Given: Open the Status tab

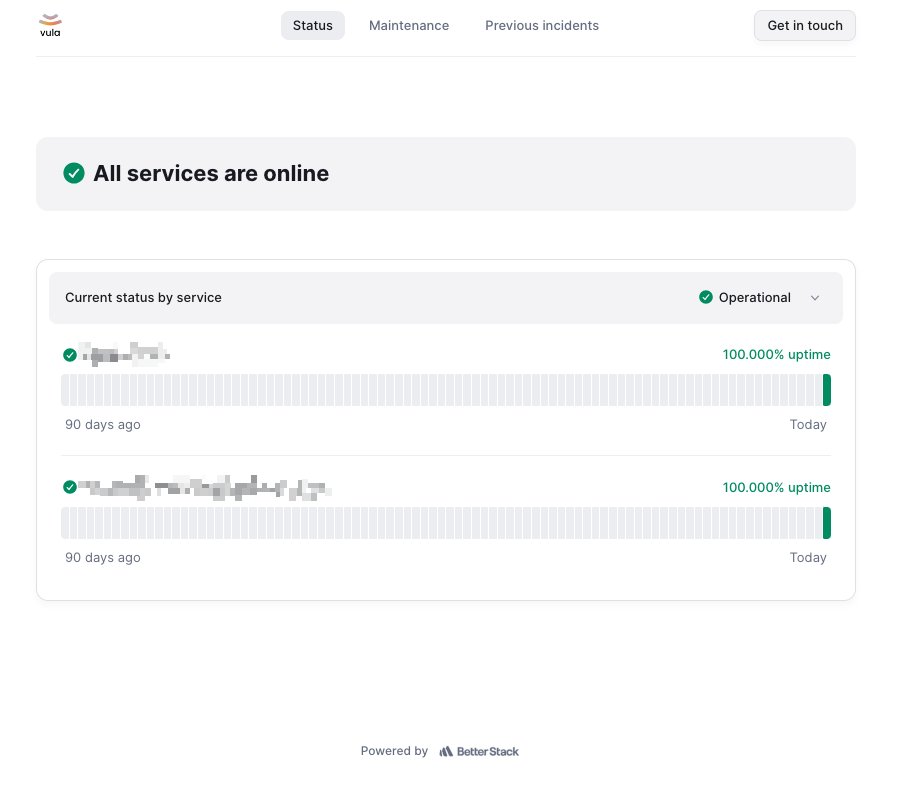Looking at the screenshot, I should (x=313, y=25).
